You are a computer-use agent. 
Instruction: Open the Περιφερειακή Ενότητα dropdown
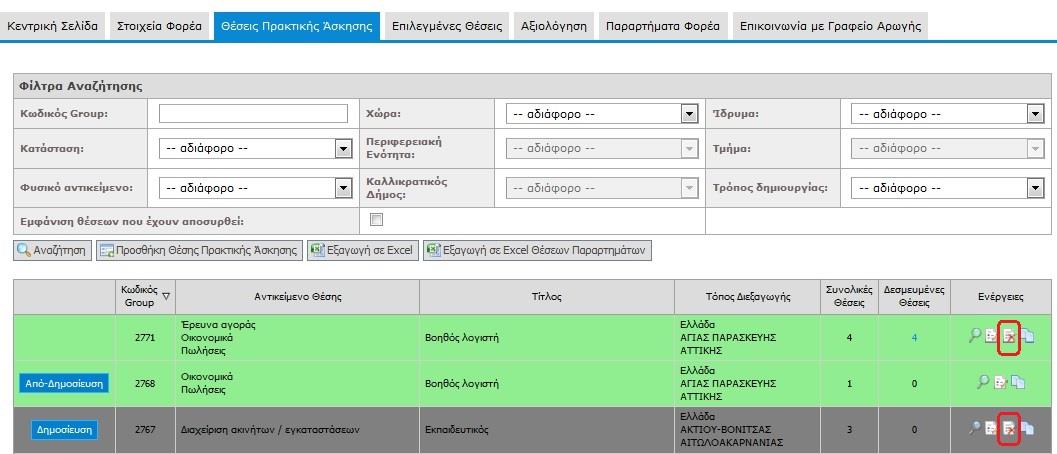coord(602,148)
